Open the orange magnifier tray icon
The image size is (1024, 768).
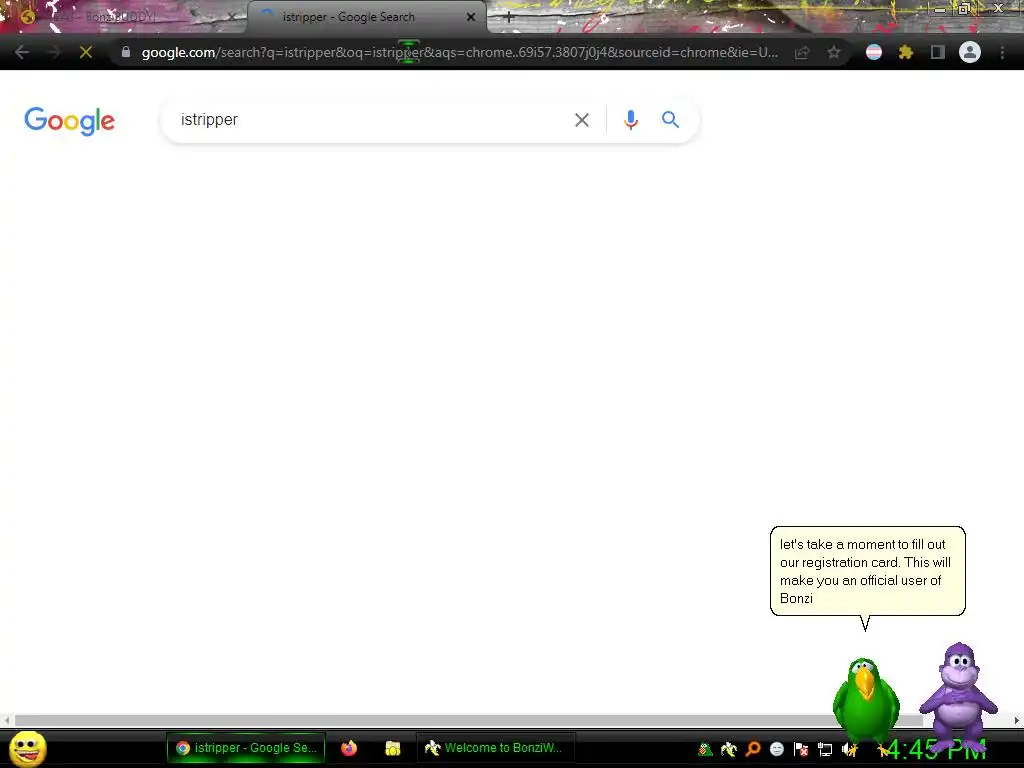[x=753, y=749]
